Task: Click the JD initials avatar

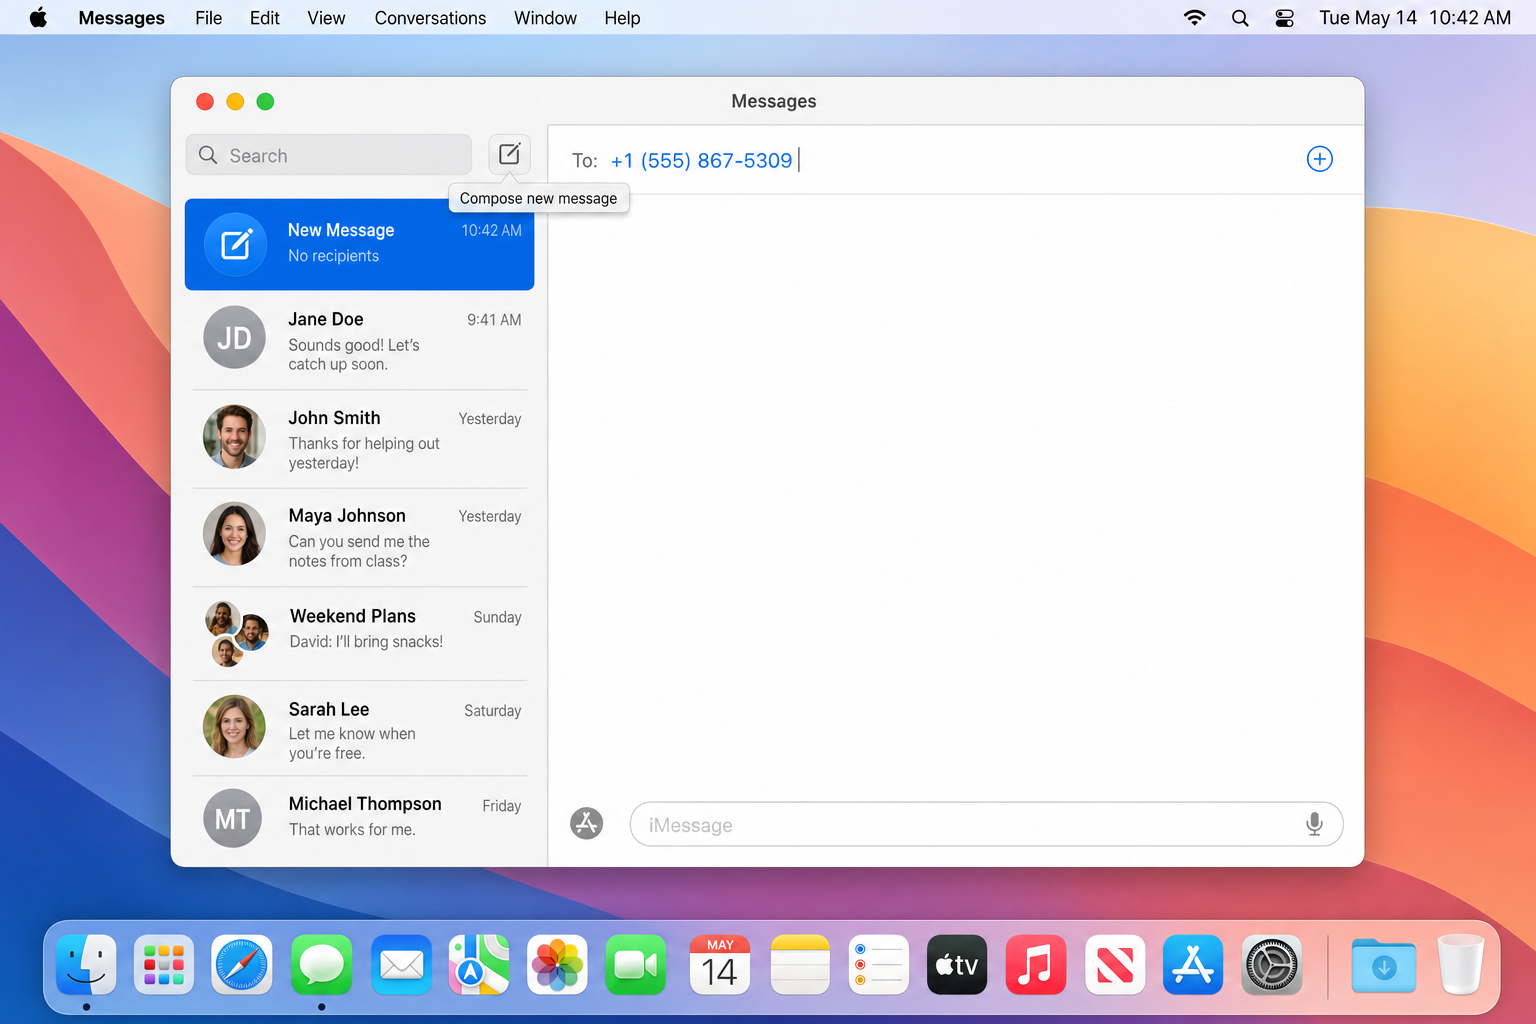Action: 234,337
